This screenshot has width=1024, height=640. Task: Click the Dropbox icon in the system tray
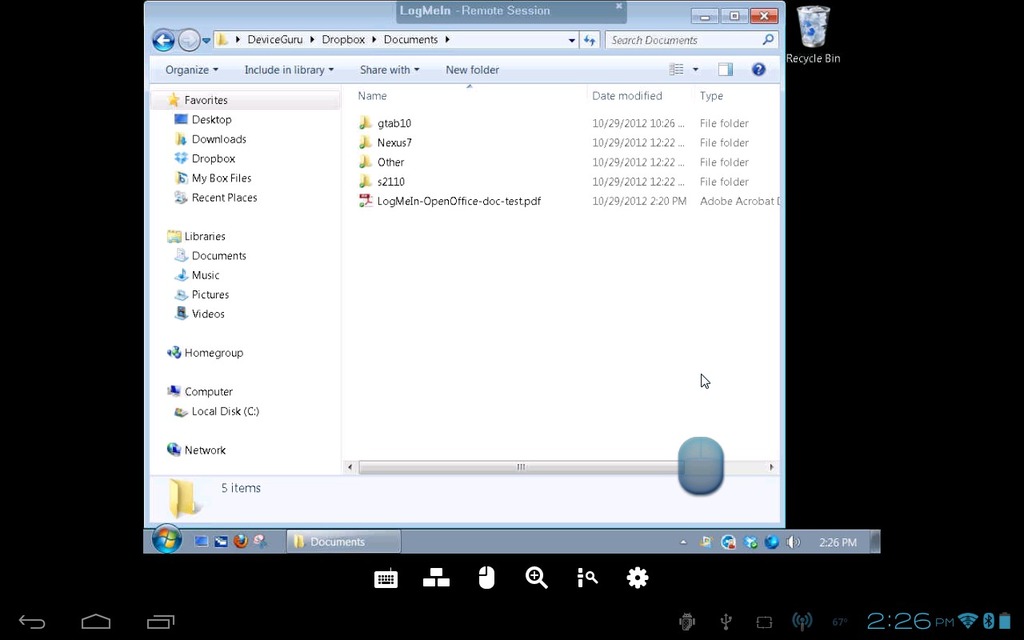(x=750, y=542)
